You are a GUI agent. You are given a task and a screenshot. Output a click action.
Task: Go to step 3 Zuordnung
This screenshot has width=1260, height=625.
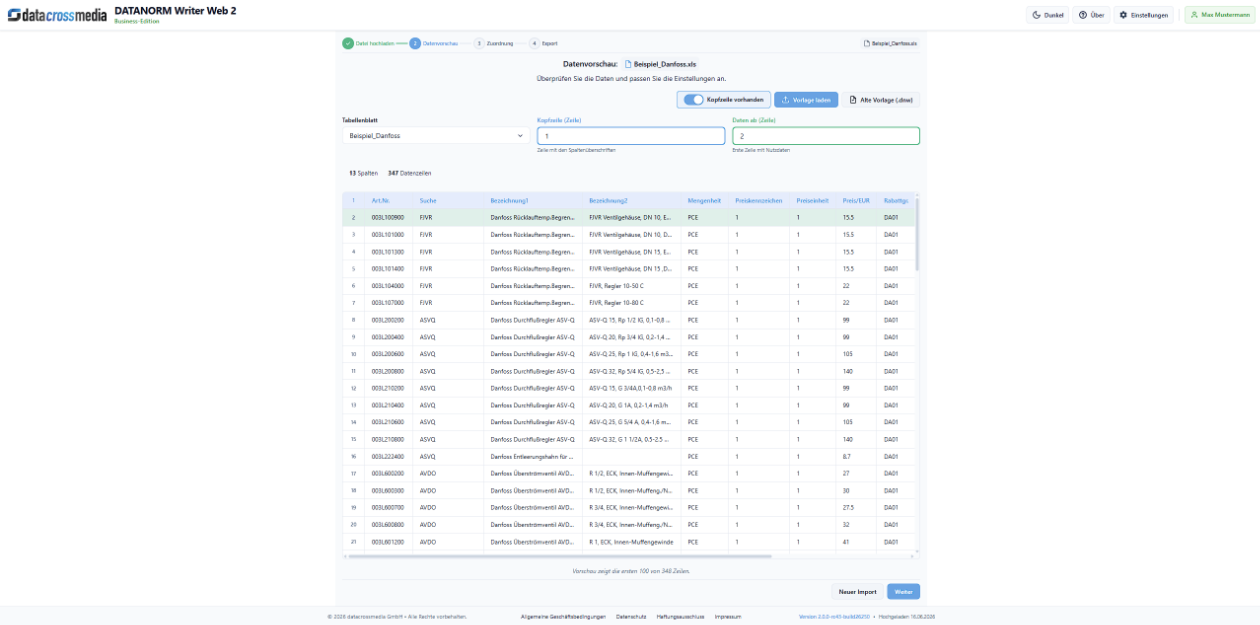pyautogui.click(x=494, y=44)
